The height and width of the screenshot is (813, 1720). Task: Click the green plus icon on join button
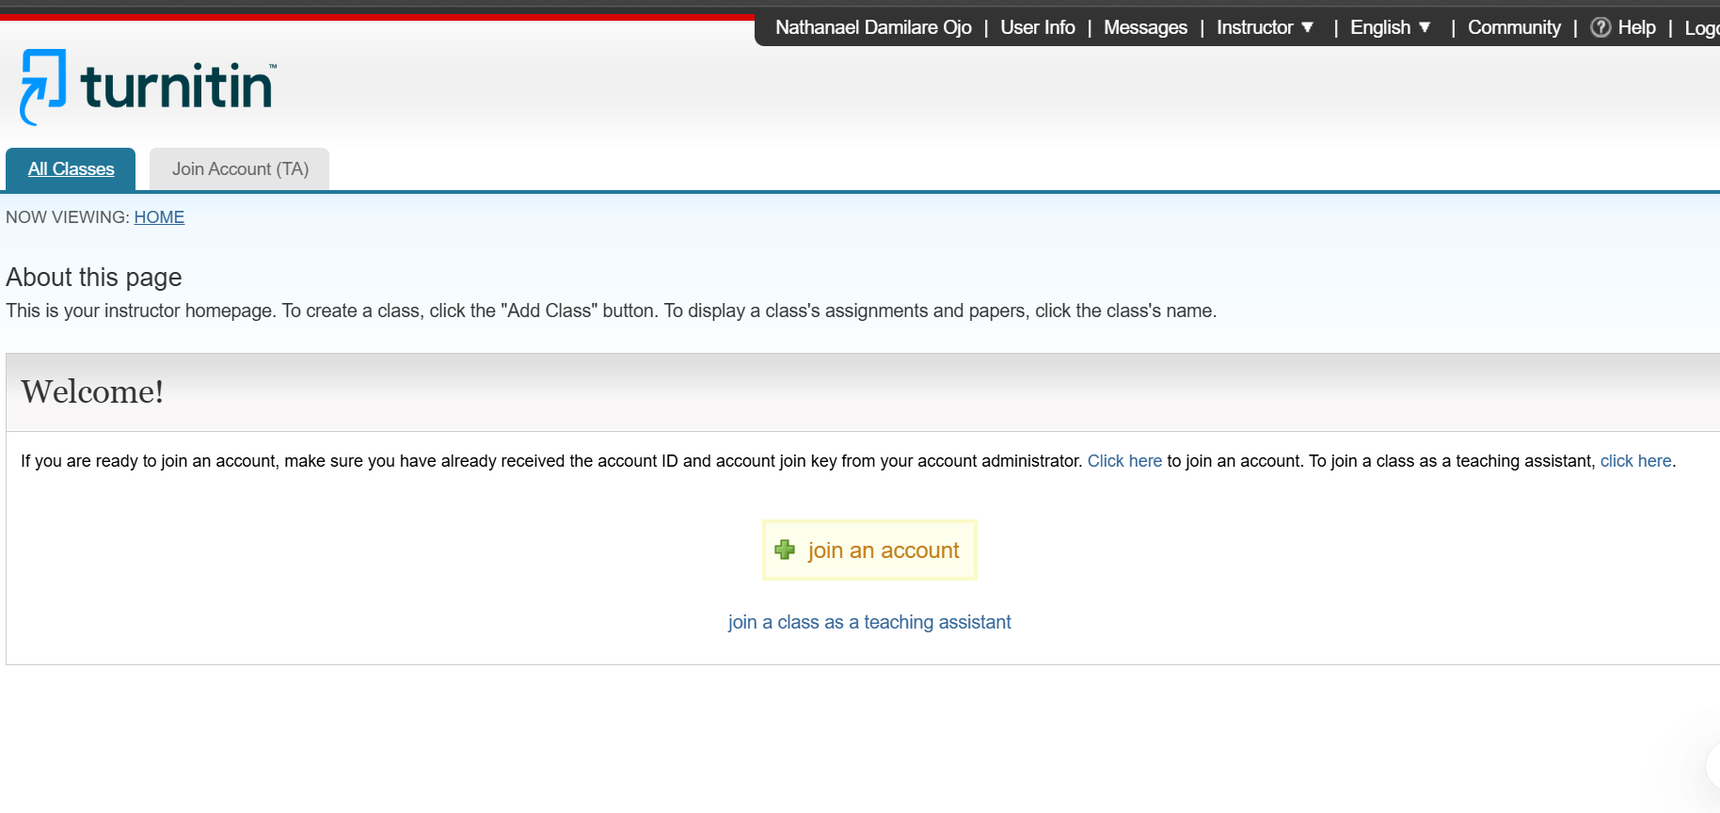click(785, 550)
